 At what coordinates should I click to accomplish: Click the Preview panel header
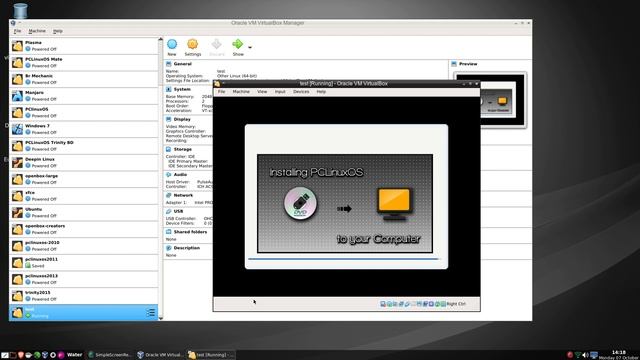468,64
